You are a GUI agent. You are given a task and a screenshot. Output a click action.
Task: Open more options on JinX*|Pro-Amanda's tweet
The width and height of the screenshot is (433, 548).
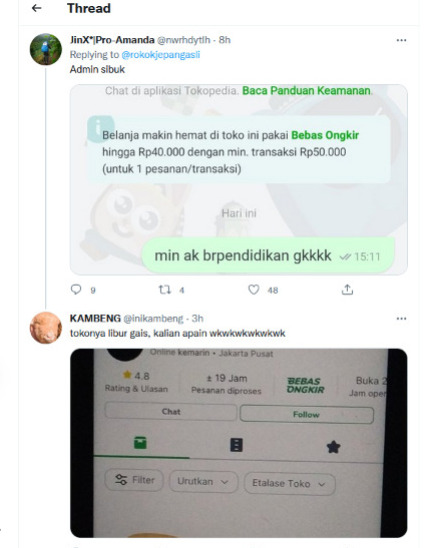tap(401, 40)
